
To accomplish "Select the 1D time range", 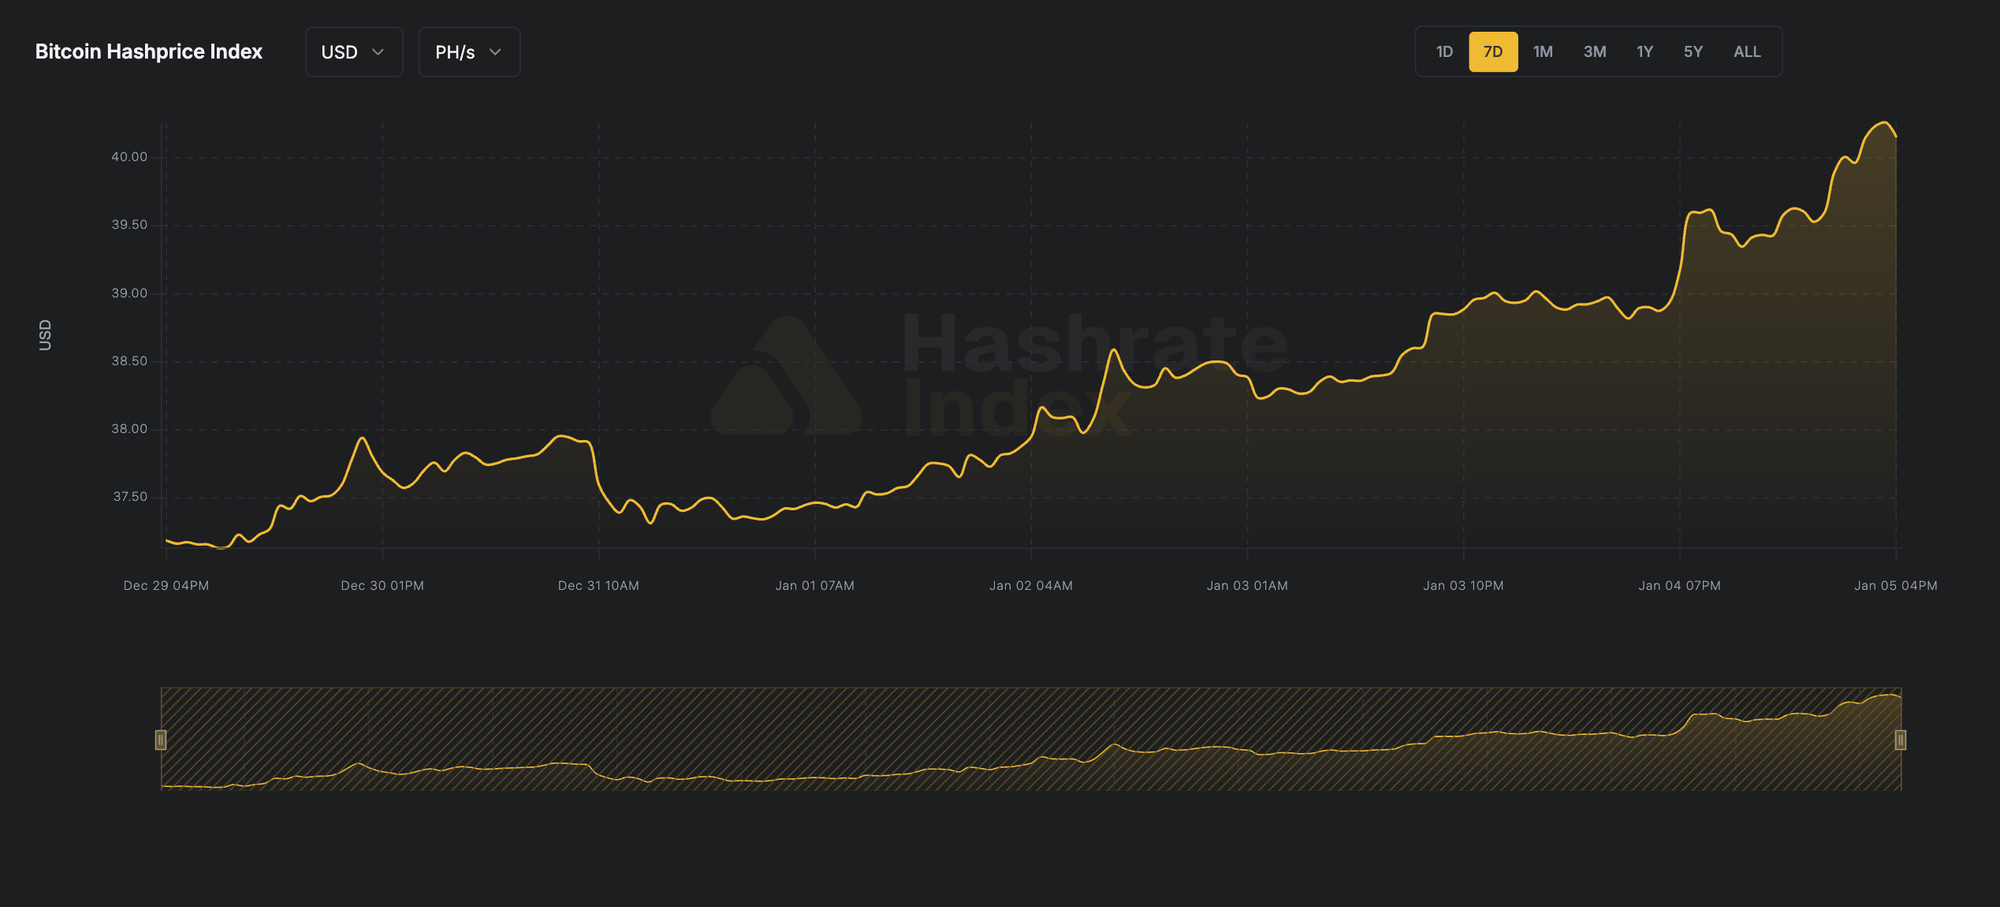I will point(1442,51).
